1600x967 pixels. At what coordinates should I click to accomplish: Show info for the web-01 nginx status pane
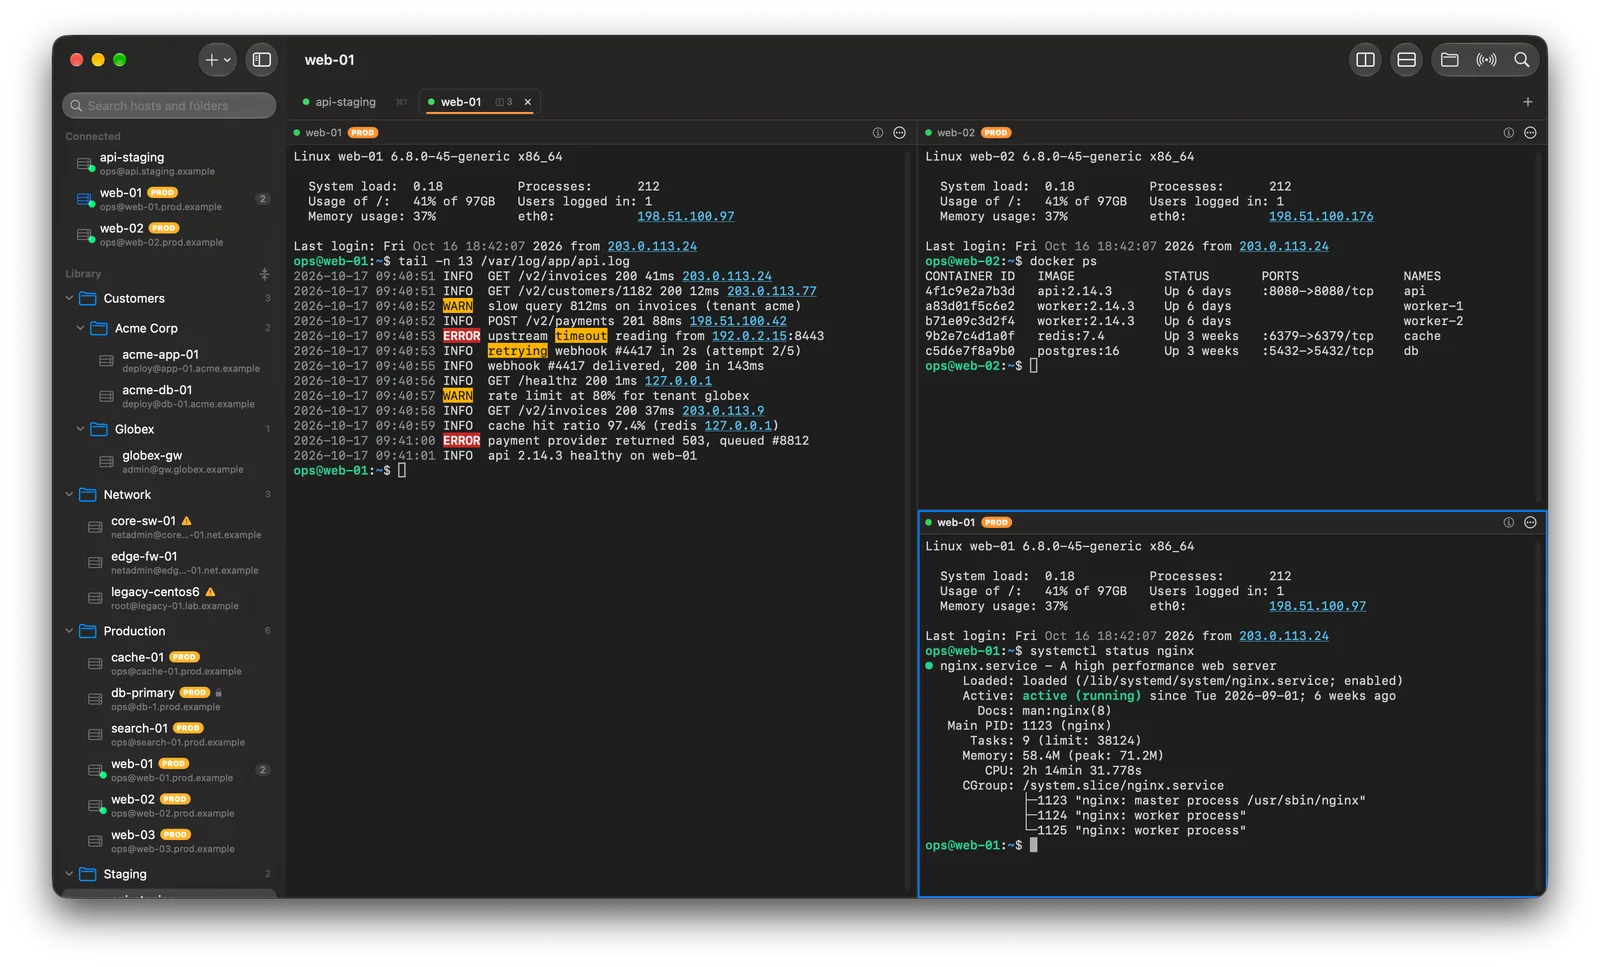(x=1509, y=523)
